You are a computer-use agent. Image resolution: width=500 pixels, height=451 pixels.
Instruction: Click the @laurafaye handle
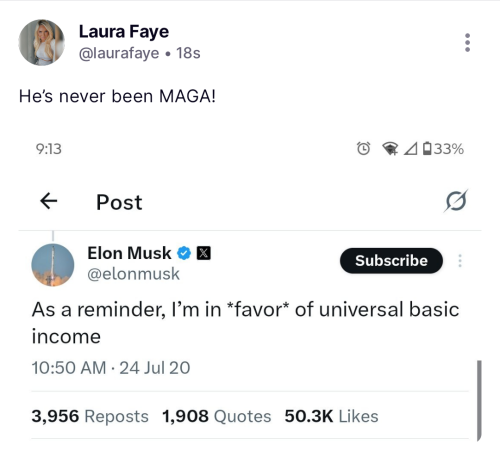[x=119, y=53]
